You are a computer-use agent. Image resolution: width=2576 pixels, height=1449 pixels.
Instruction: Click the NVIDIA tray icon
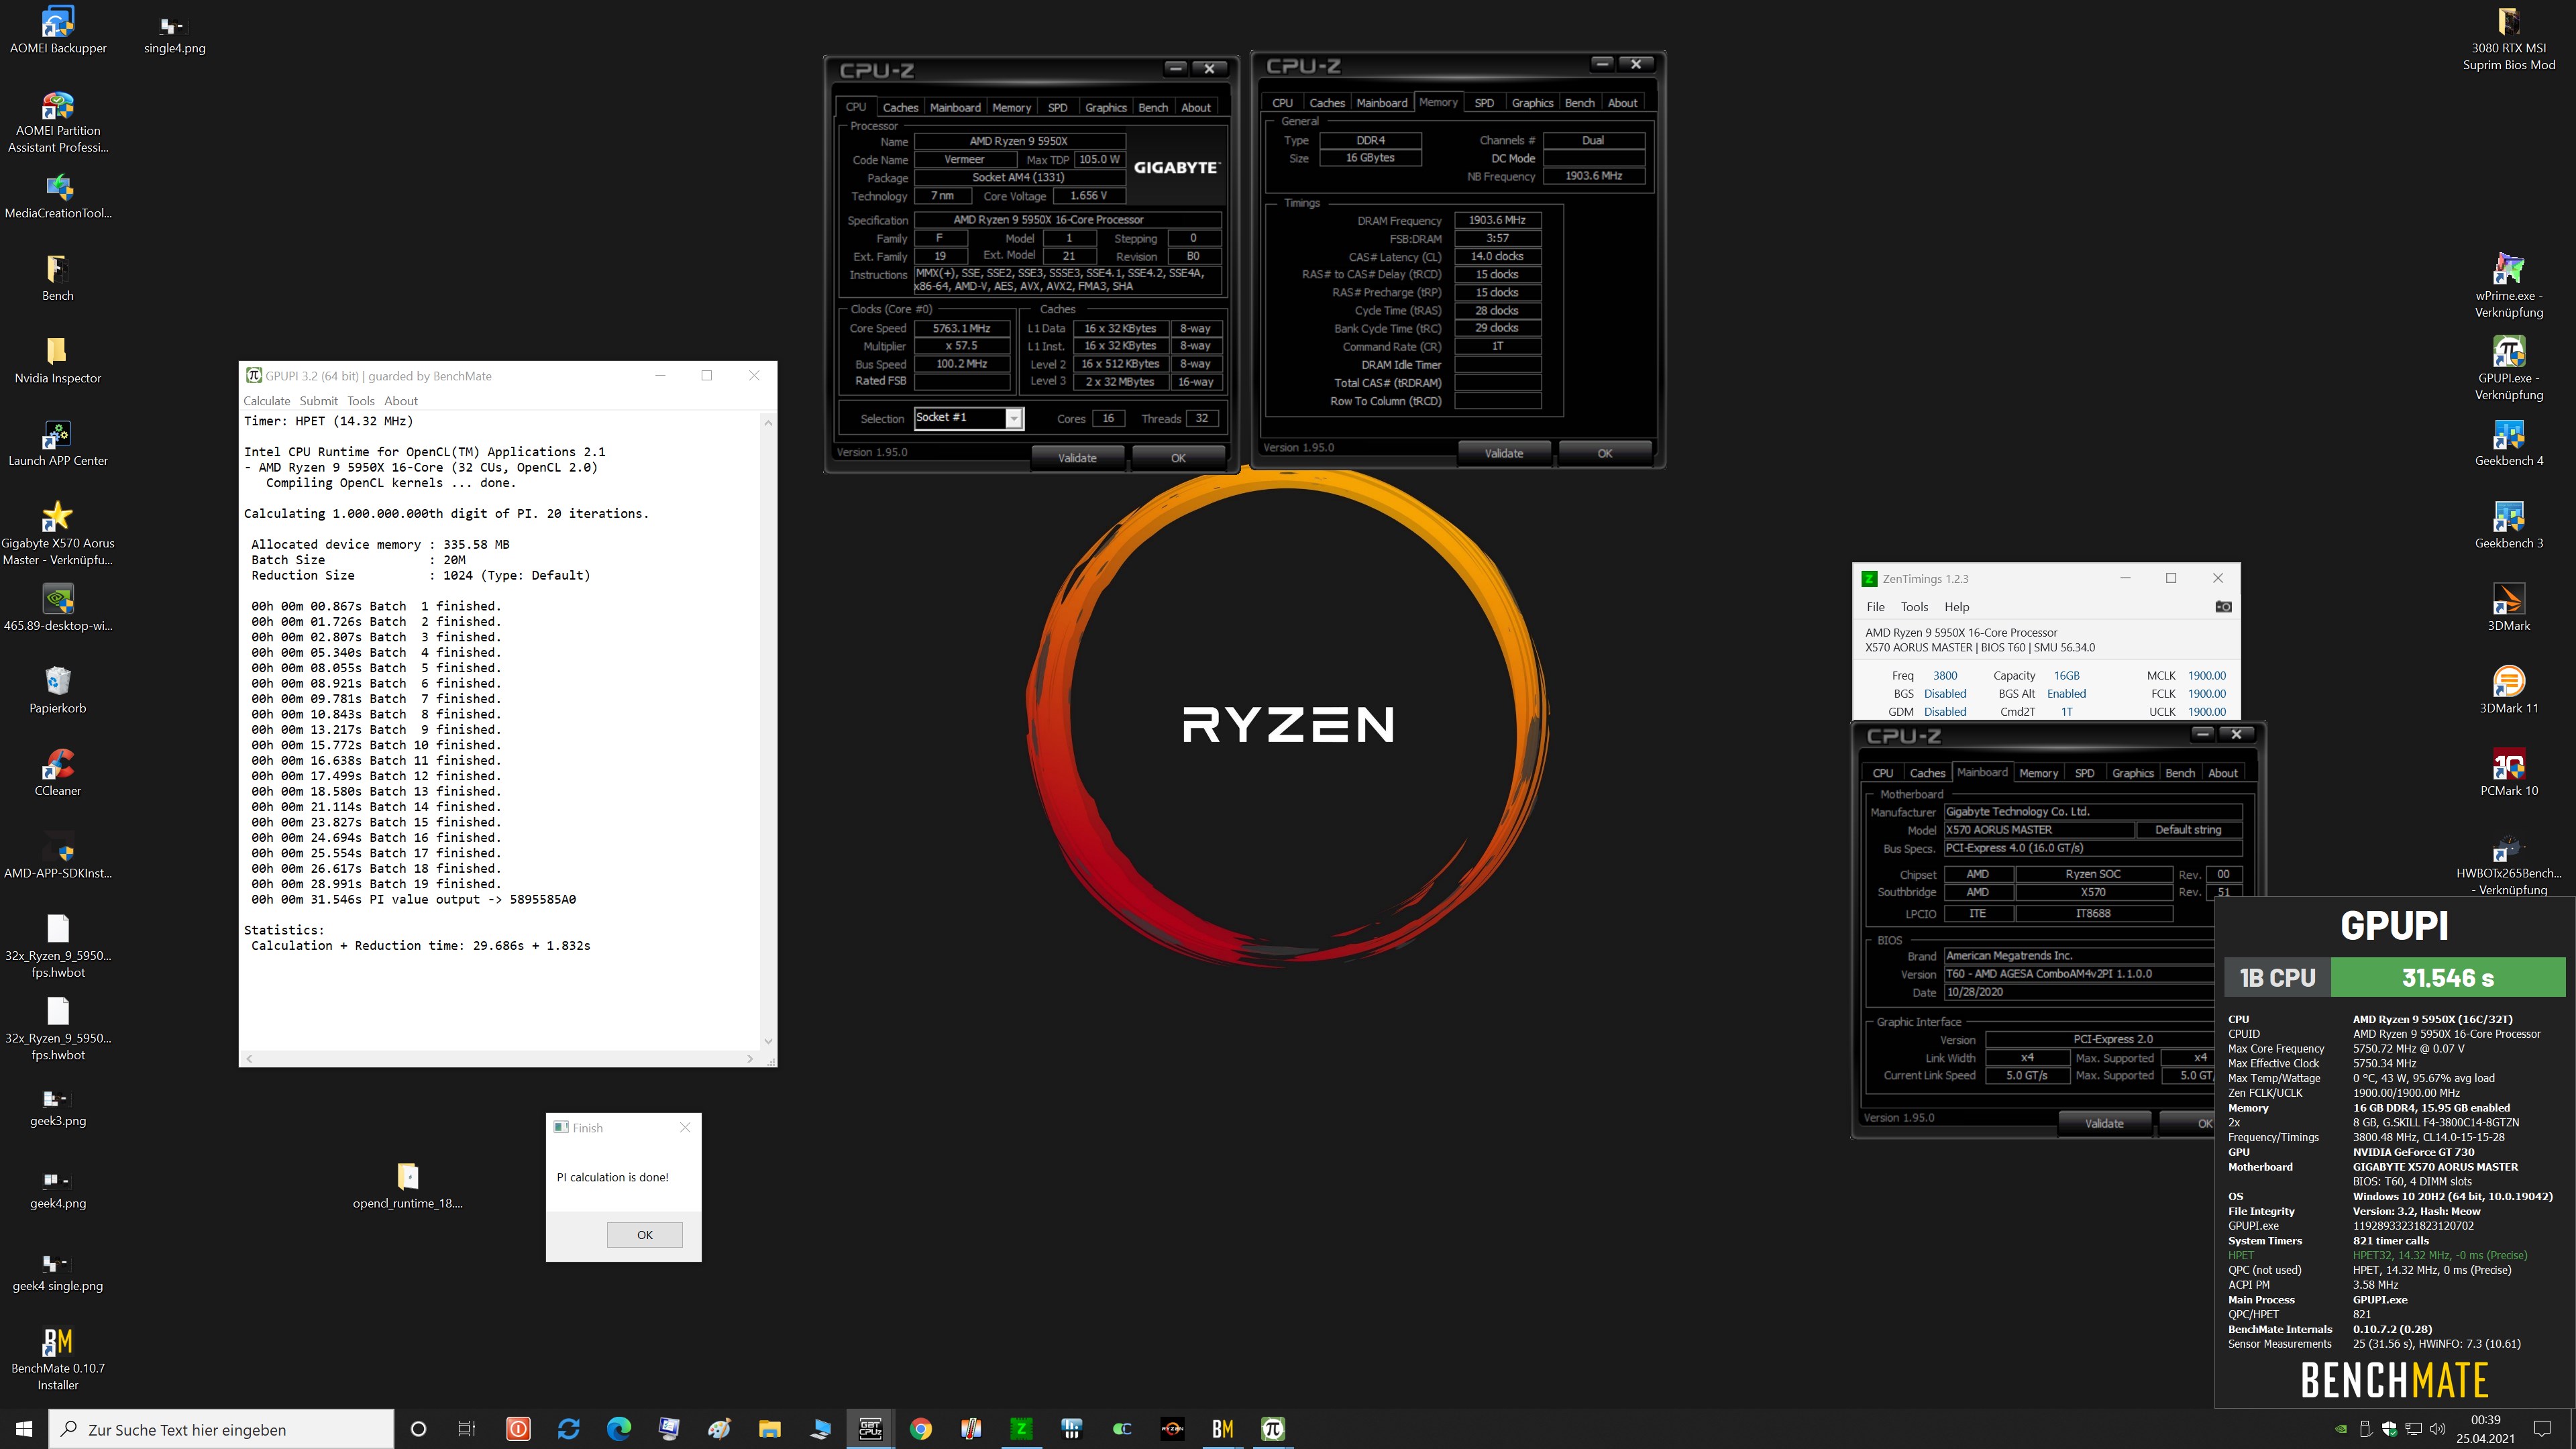click(2341, 1429)
